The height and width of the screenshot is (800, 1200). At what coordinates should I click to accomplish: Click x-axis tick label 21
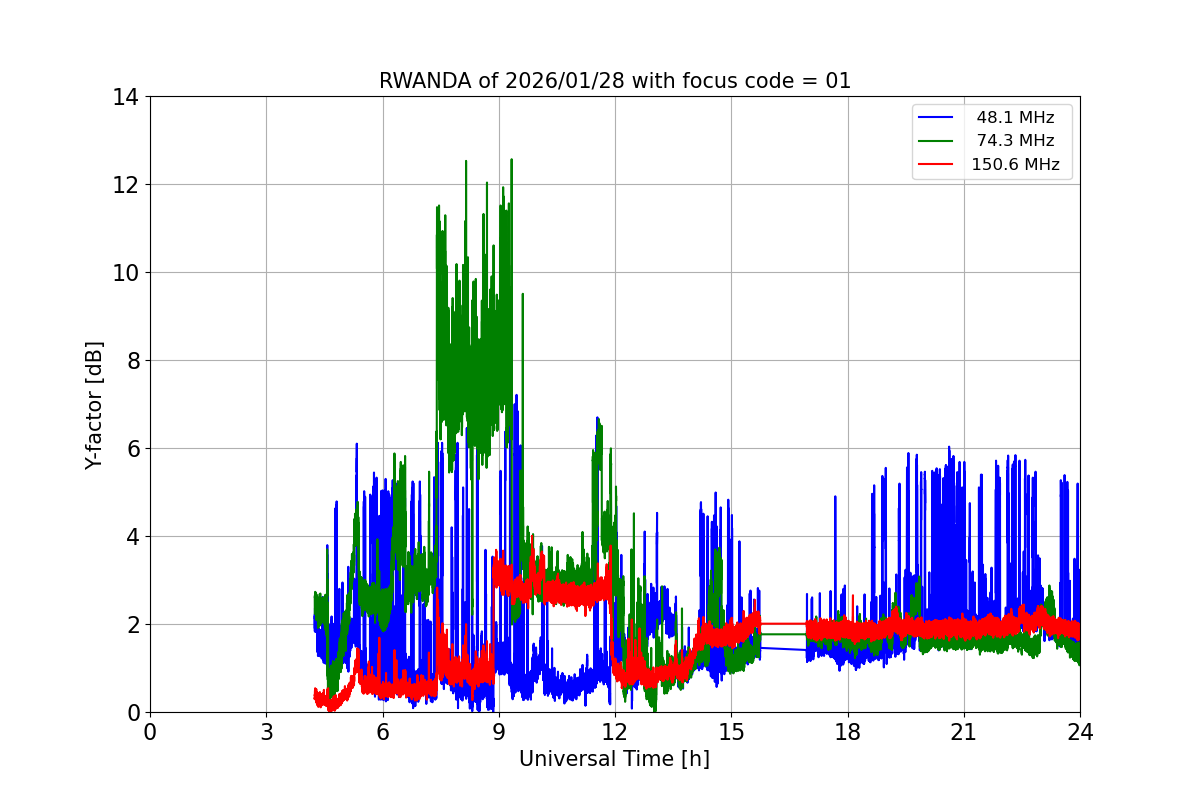coord(964,731)
